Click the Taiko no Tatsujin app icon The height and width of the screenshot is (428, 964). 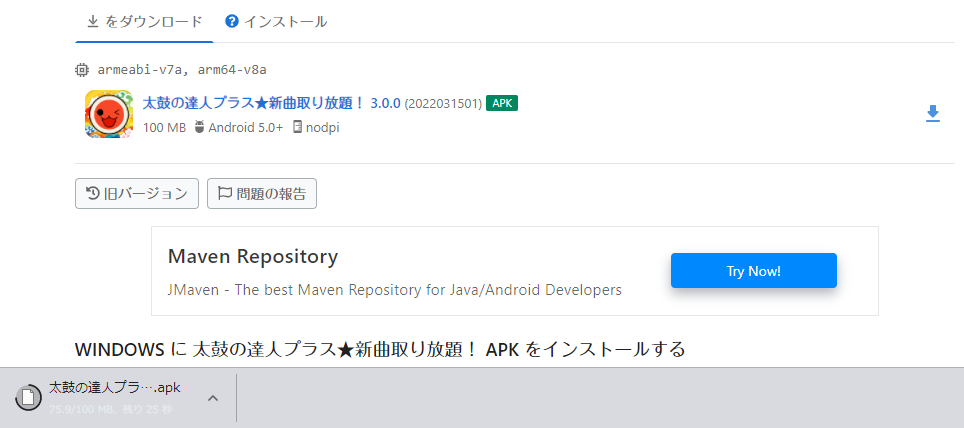click(109, 114)
